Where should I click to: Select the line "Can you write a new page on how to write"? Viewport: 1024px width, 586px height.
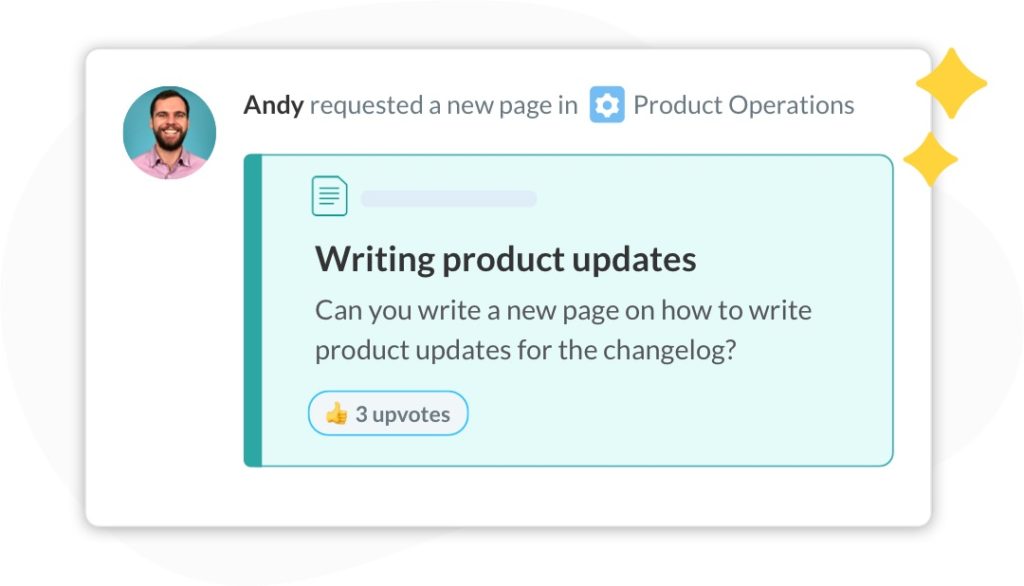click(563, 310)
